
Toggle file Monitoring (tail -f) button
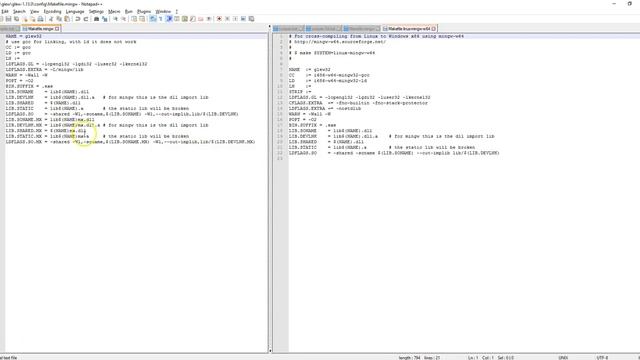point(209,19)
